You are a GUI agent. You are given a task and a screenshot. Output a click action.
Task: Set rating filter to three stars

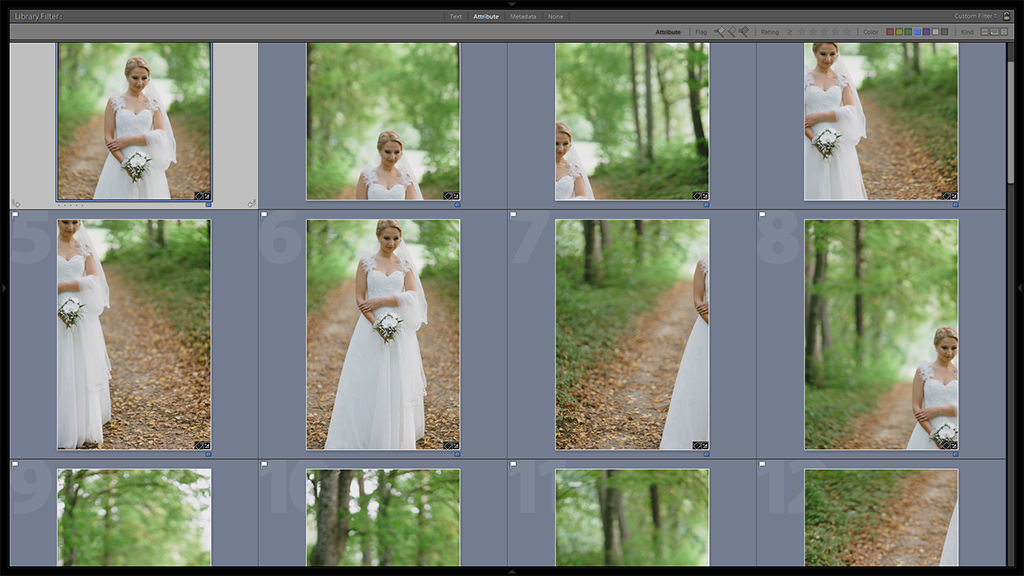coord(824,31)
